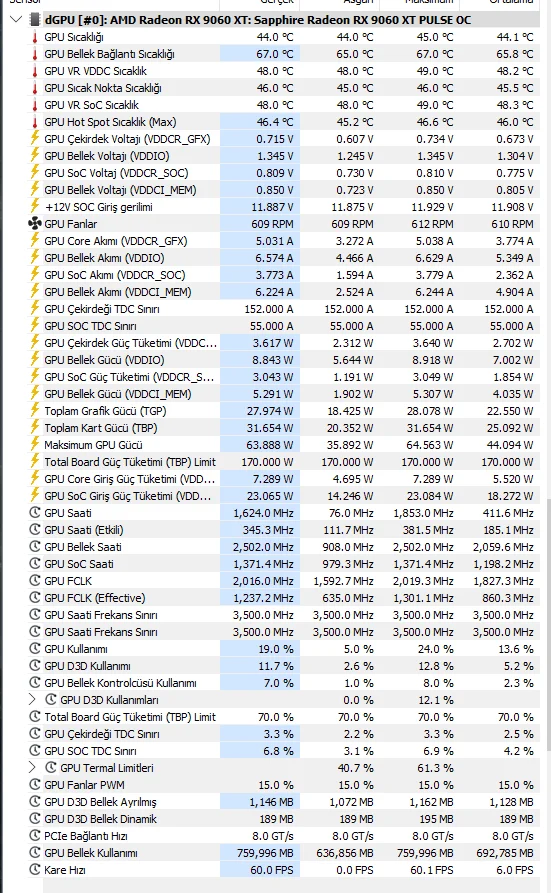Select the GPU FCLK (Effective) row
The image size is (551, 893).
coord(283,598)
